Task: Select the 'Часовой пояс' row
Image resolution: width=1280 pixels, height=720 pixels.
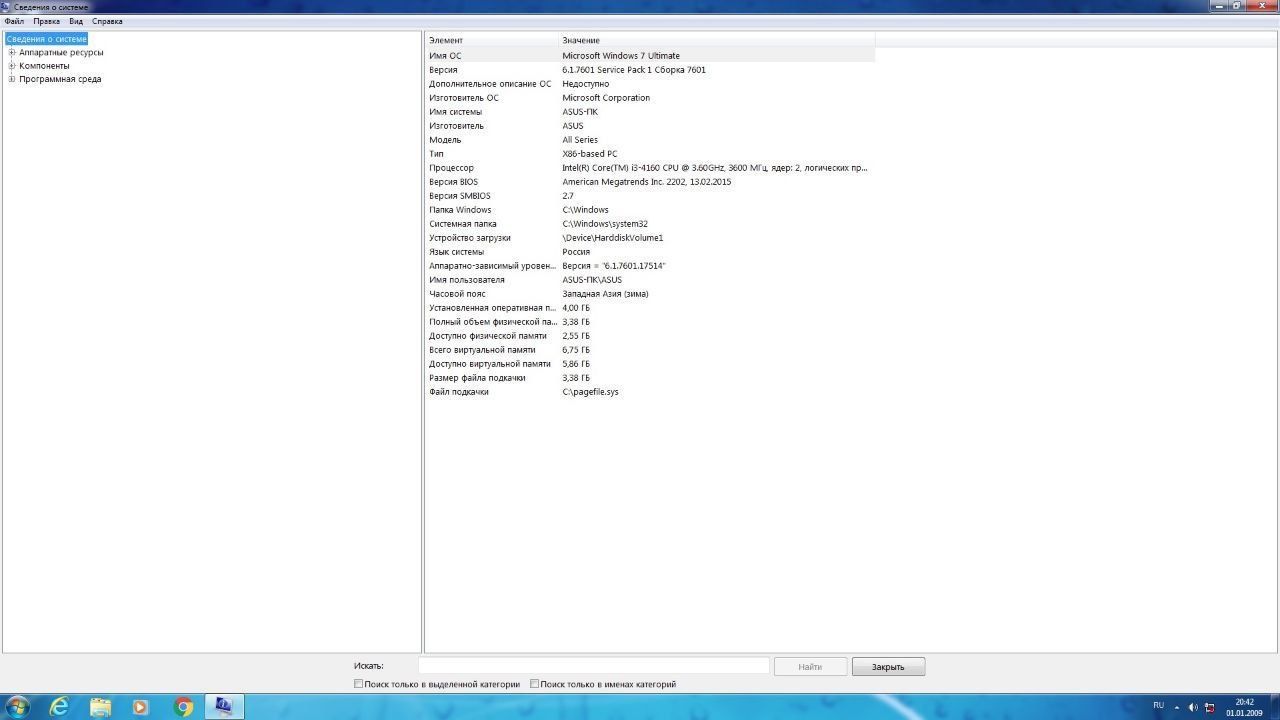Action: coord(650,294)
